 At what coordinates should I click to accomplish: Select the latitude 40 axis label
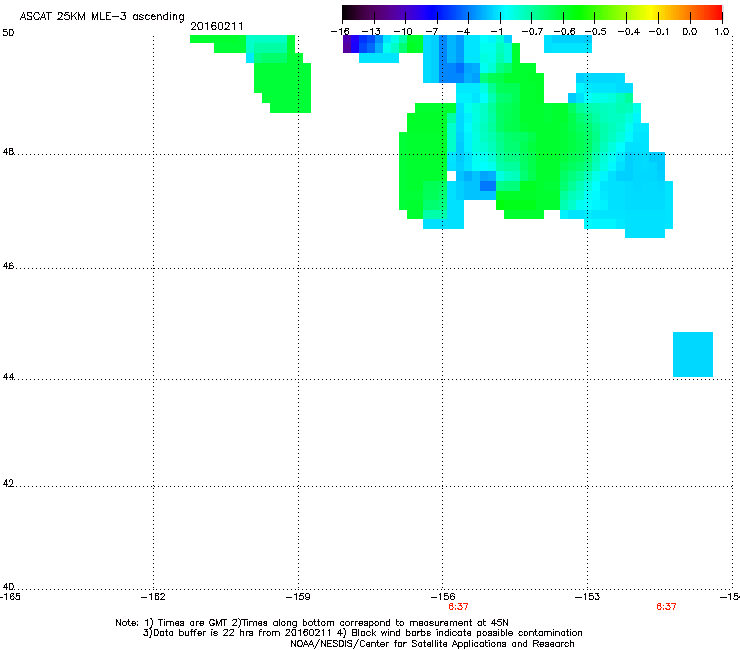[x=8, y=586]
